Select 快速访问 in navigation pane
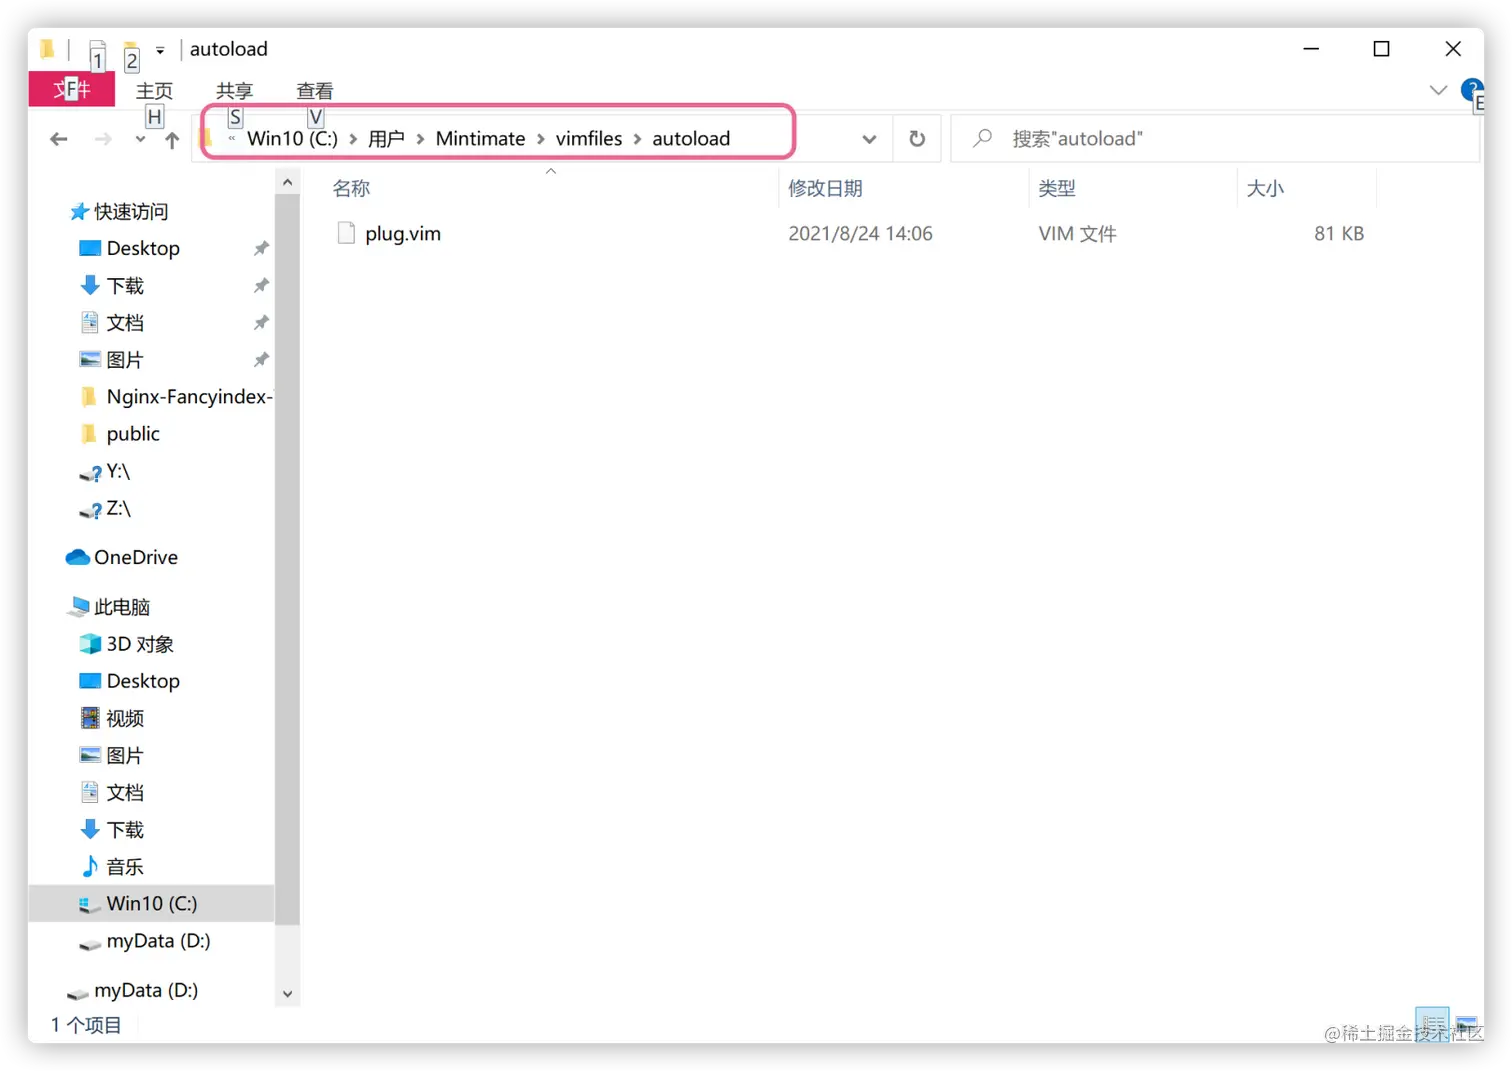 point(130,212)
